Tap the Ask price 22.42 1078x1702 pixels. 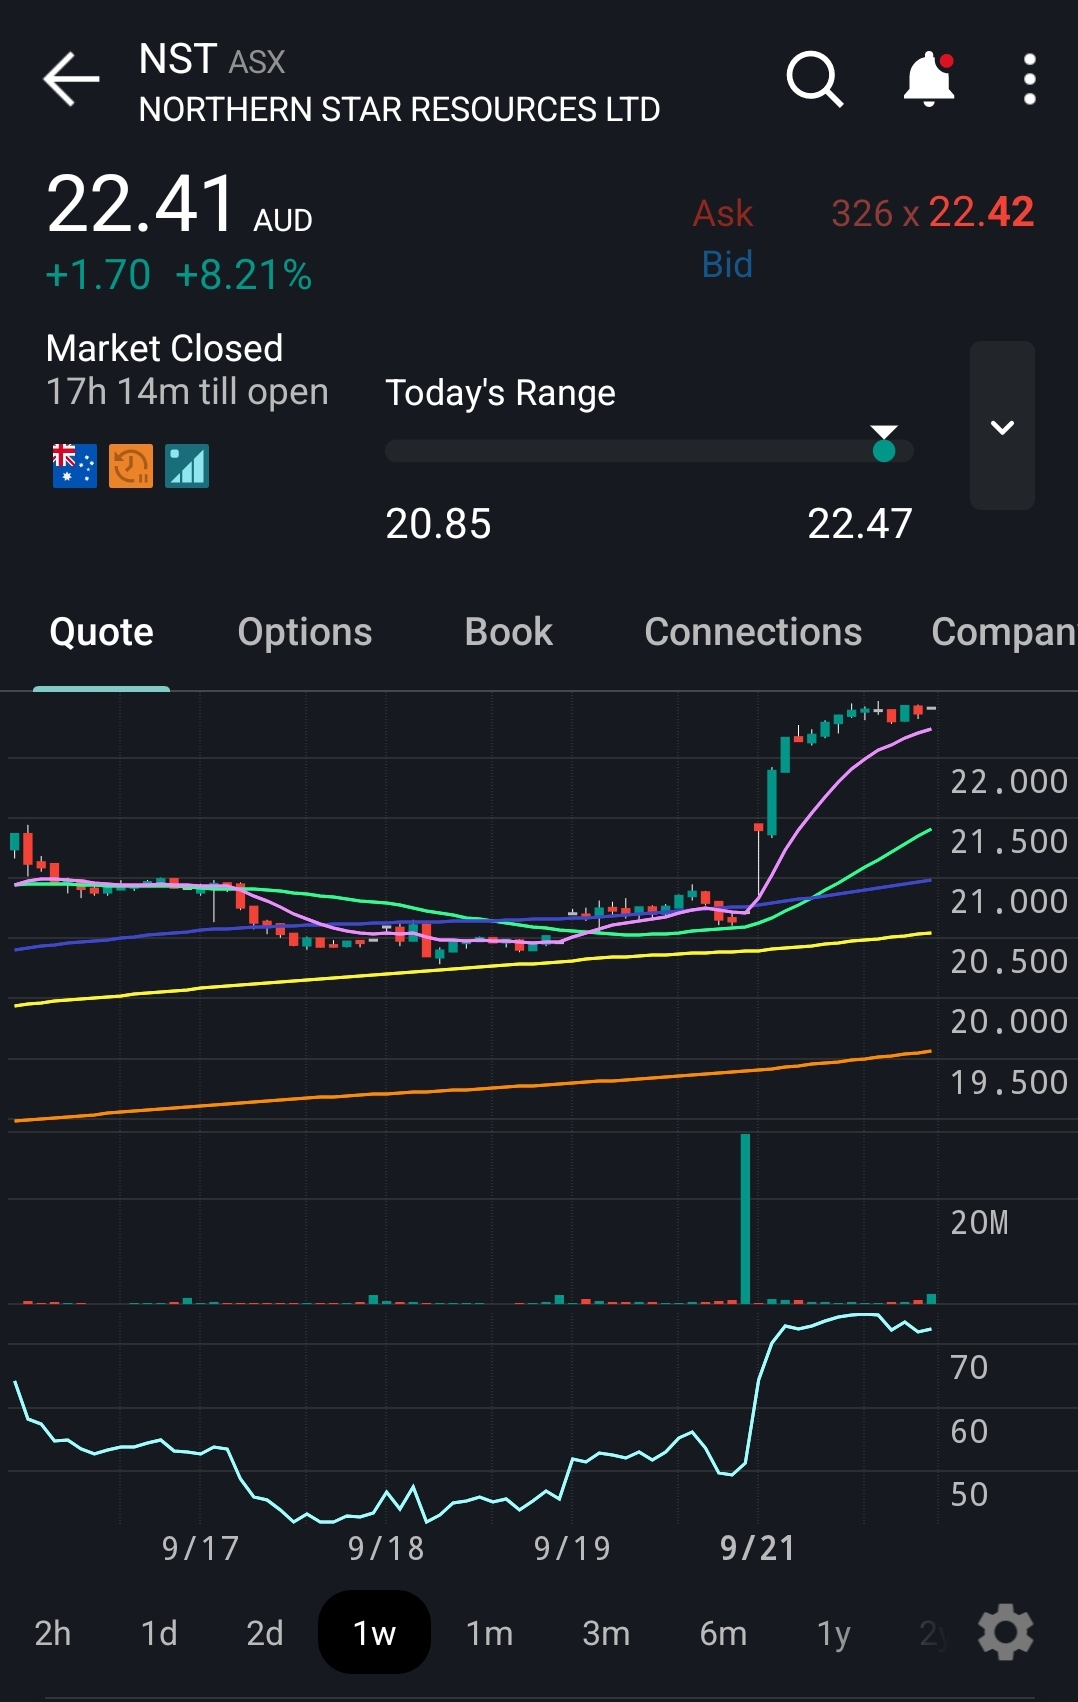click(980, 212)
